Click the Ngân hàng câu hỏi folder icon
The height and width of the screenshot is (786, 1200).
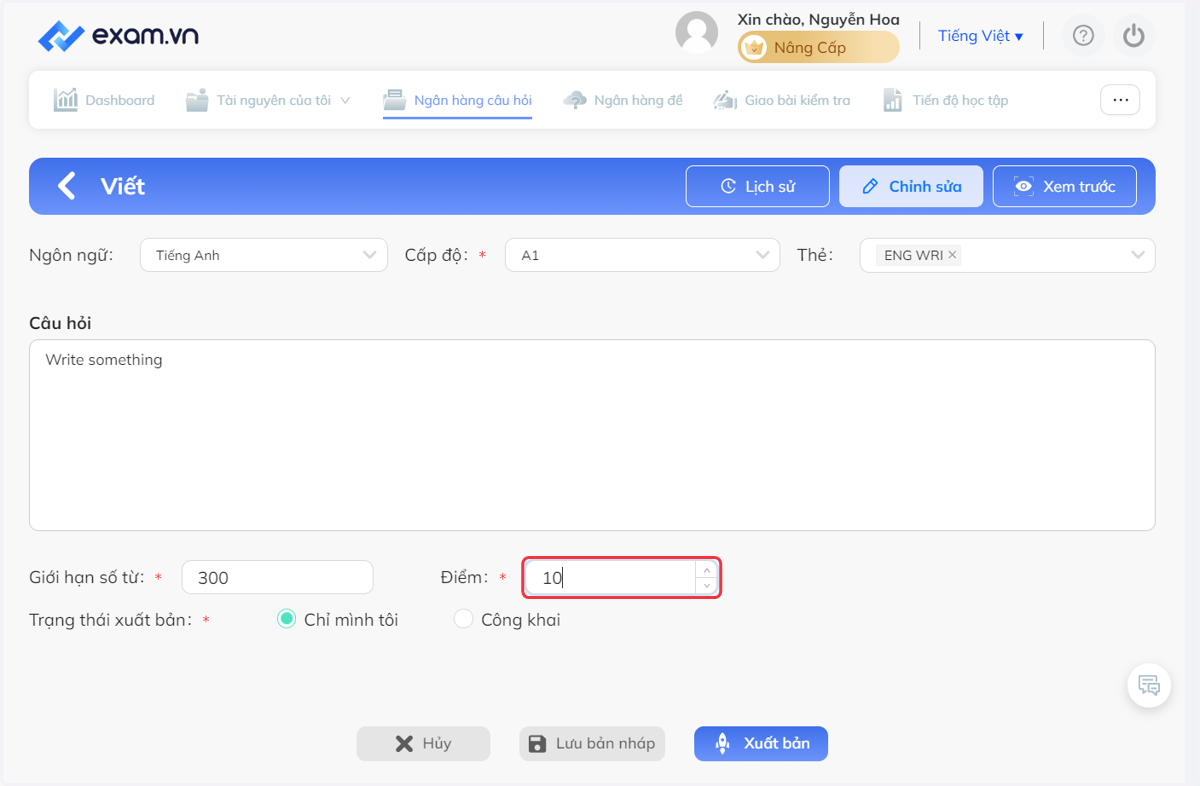pyautogui.click(x=396, y=100)
